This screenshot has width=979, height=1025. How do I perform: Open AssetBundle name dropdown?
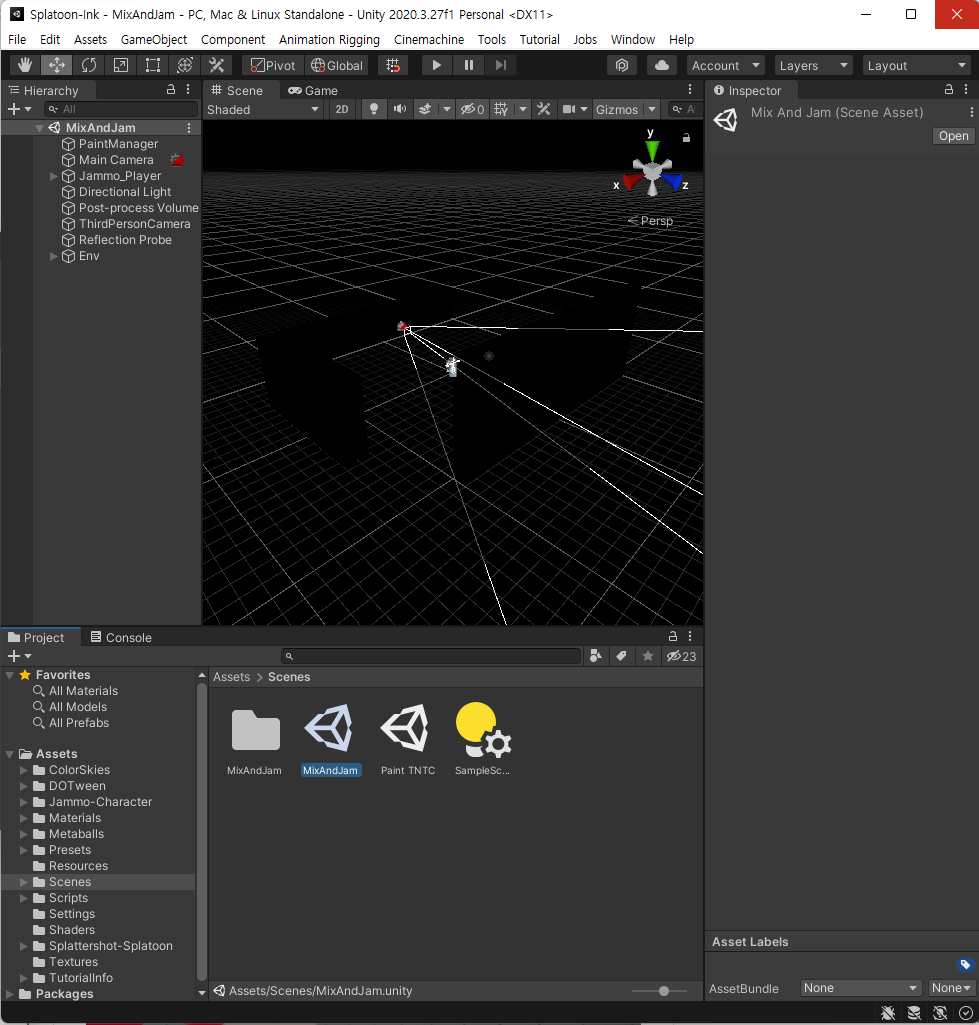pos(861,988)
